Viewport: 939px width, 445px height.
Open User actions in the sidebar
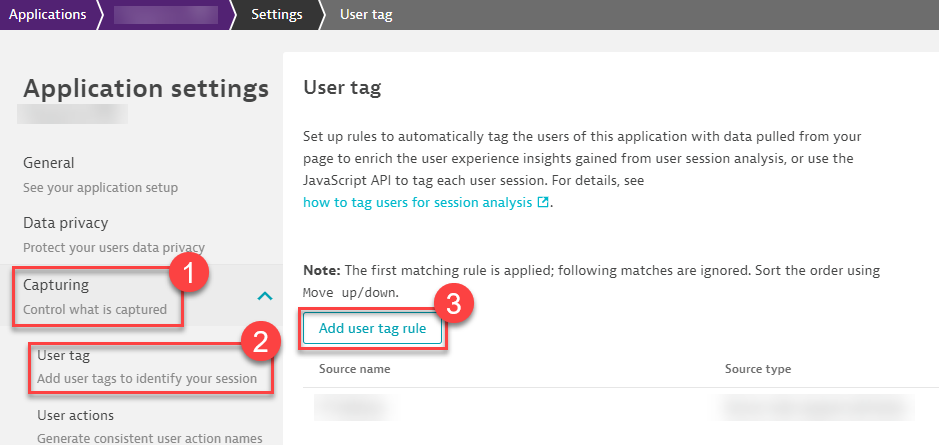click(x=75, y=415)
